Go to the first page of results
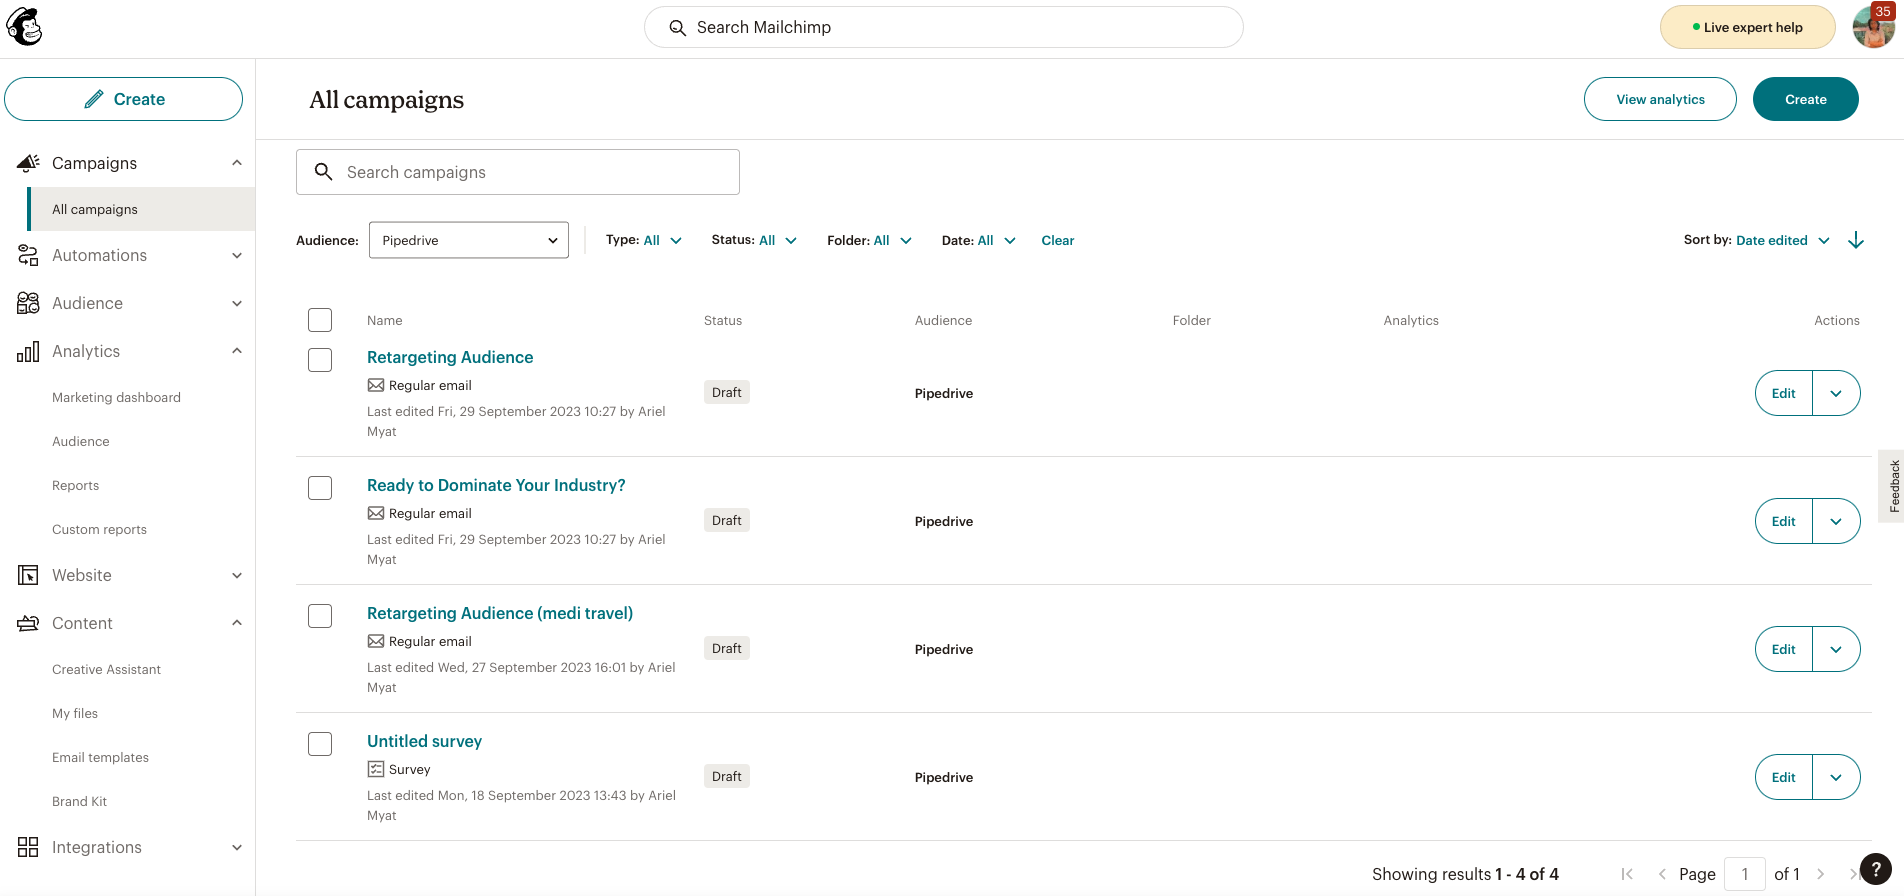 point(1627,874)
